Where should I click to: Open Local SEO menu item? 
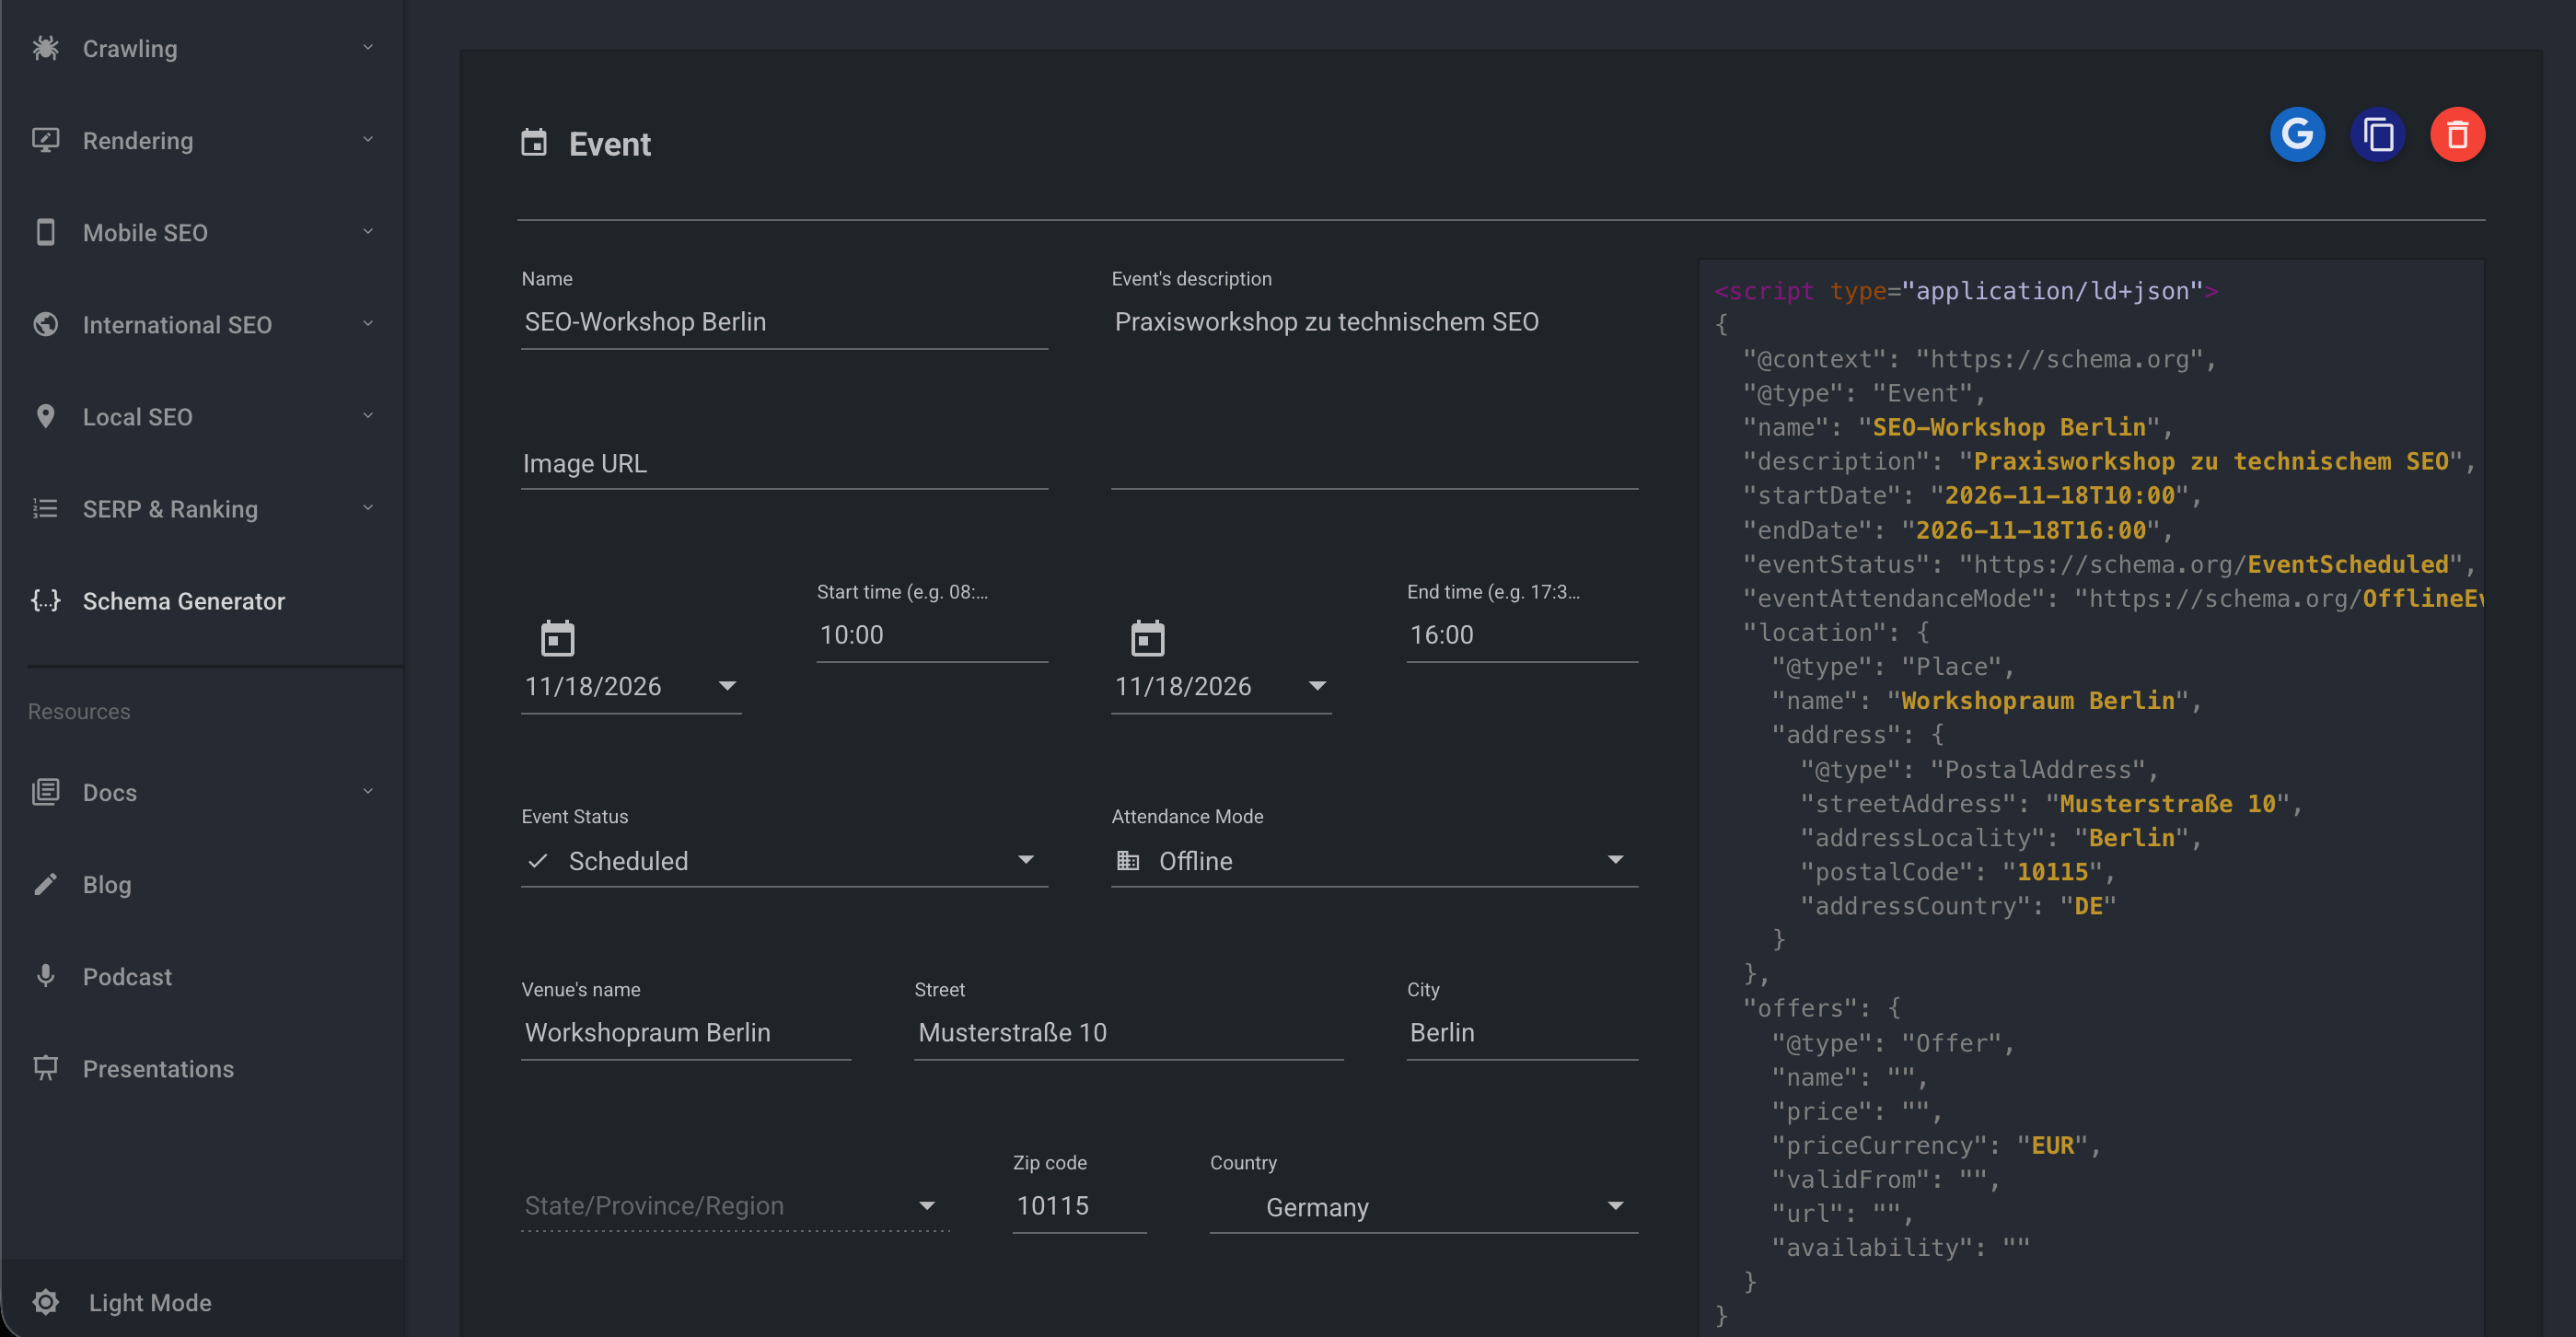203,417
